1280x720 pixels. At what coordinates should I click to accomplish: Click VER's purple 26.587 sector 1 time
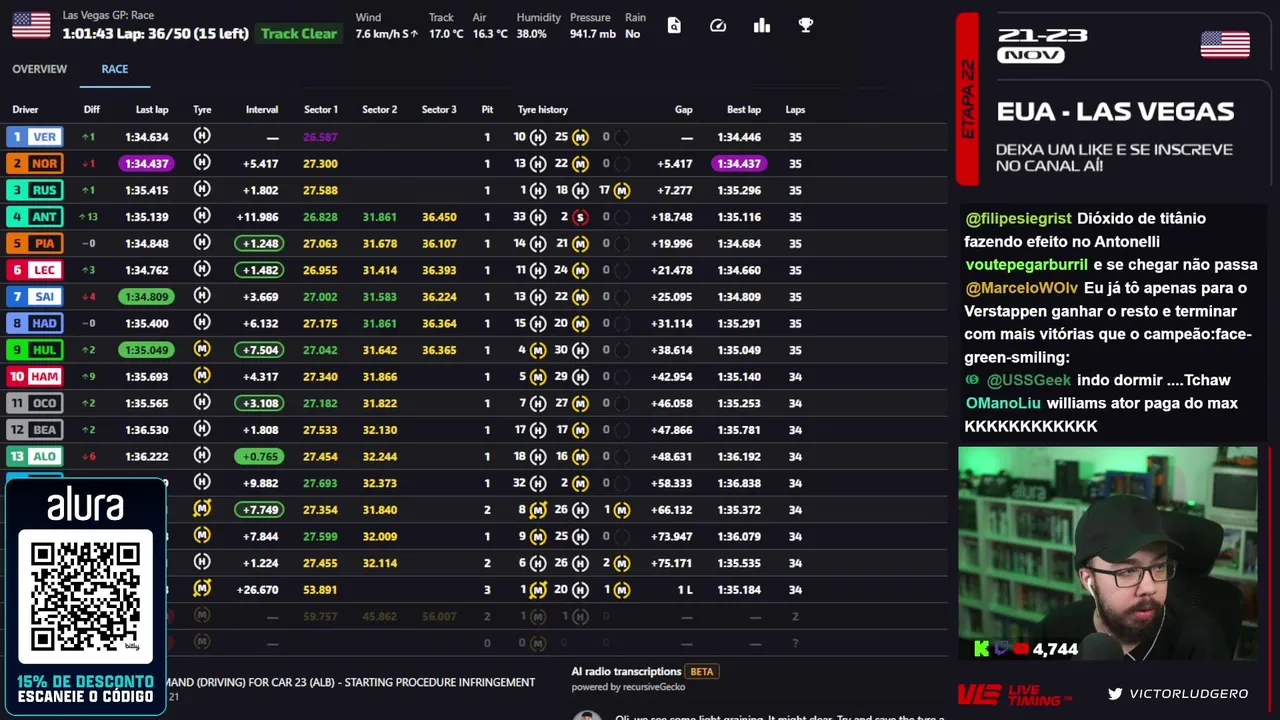320,137
